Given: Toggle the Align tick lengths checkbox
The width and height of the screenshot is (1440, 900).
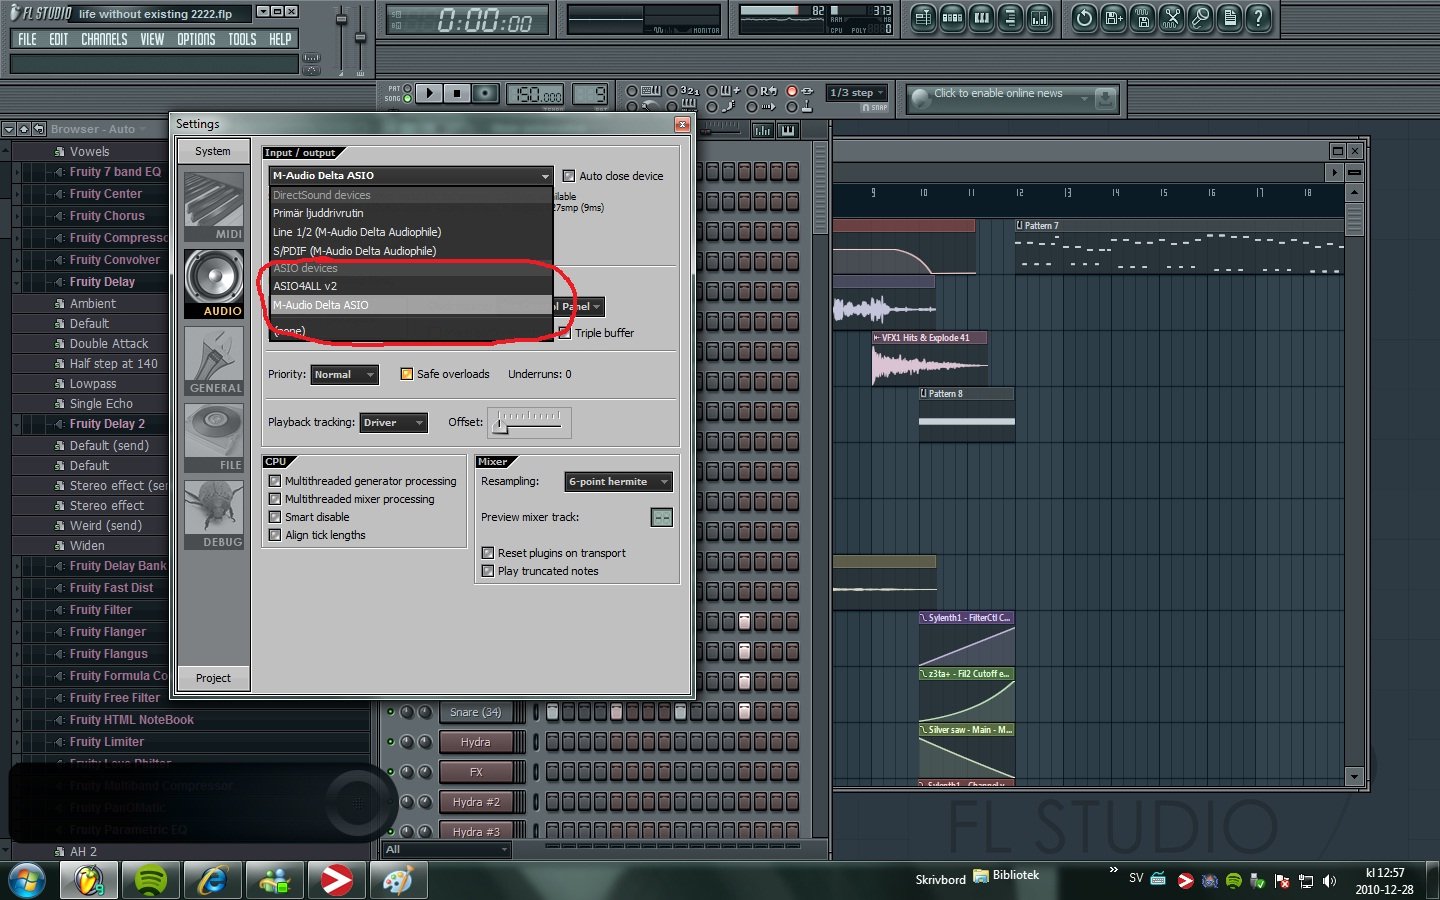Looking at the screenshot, I should 274,535.
